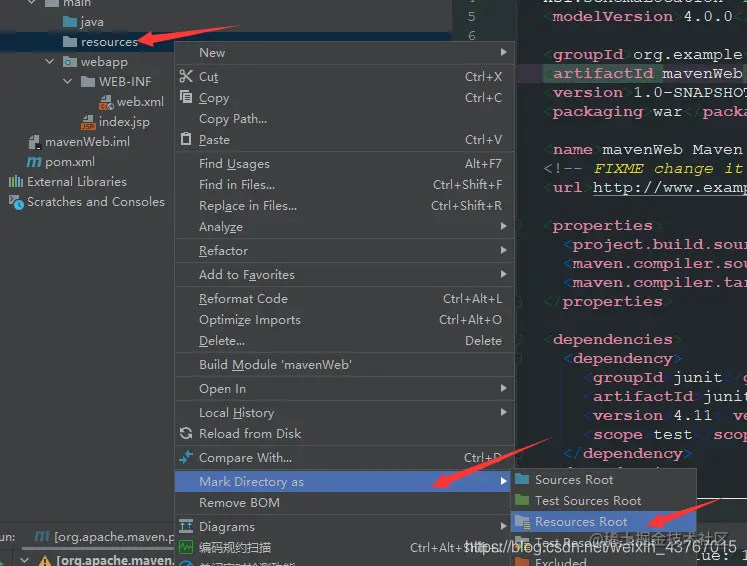Screen dimensions: 747x566
Task: Click the Maven pom.xml icon
Action: coord(34,162)
